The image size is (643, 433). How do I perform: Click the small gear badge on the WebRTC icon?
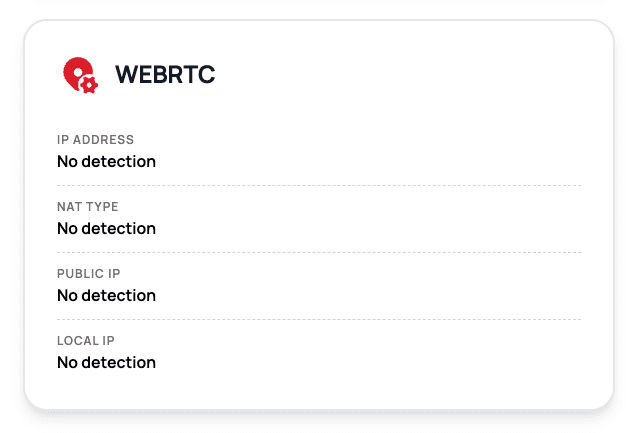click(90, 85)
